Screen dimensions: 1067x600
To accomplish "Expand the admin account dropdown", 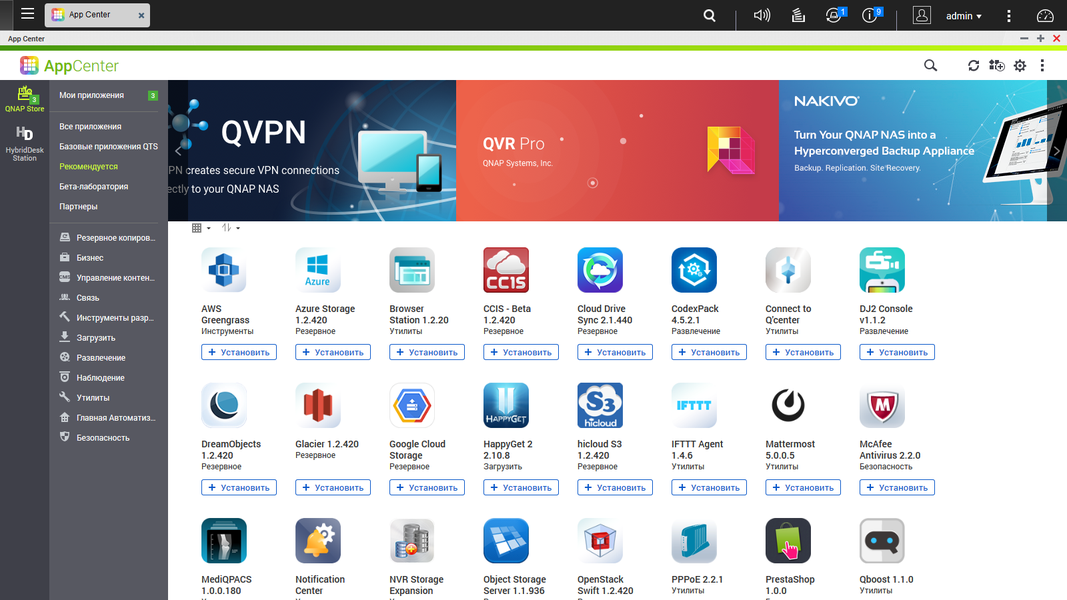I will click(x=964, y=16).
